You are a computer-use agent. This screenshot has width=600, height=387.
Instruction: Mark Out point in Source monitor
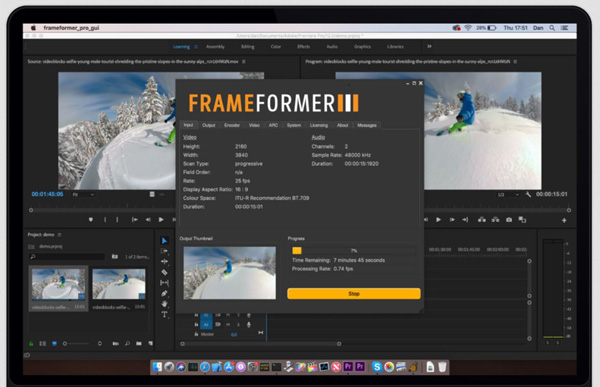[x=117, y=220]
